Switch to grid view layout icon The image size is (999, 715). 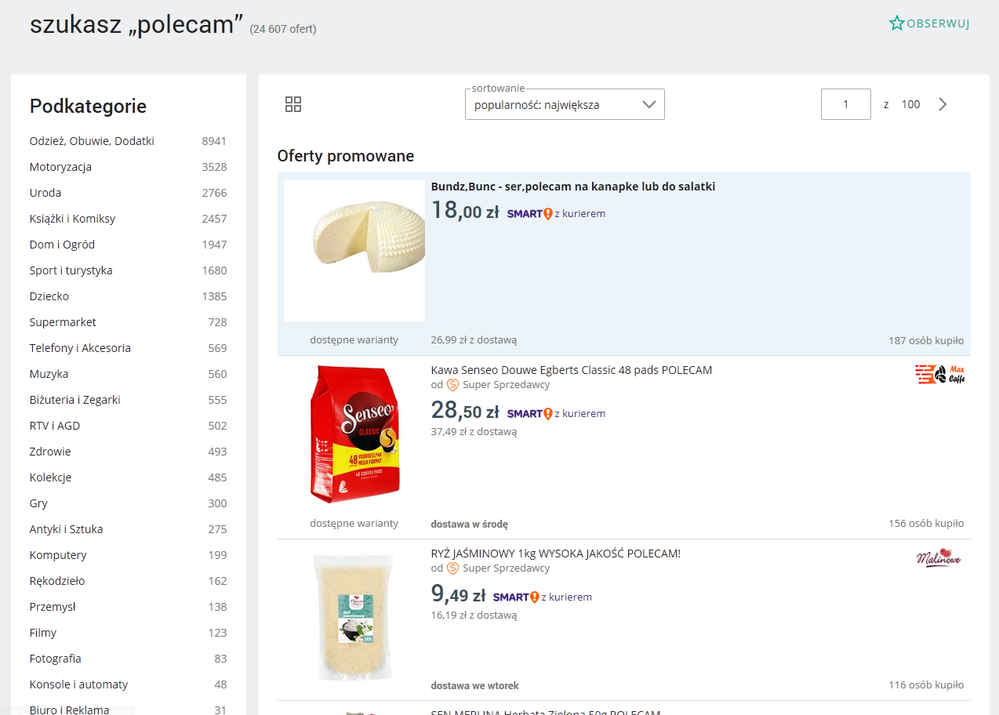[x=293, y=104]
